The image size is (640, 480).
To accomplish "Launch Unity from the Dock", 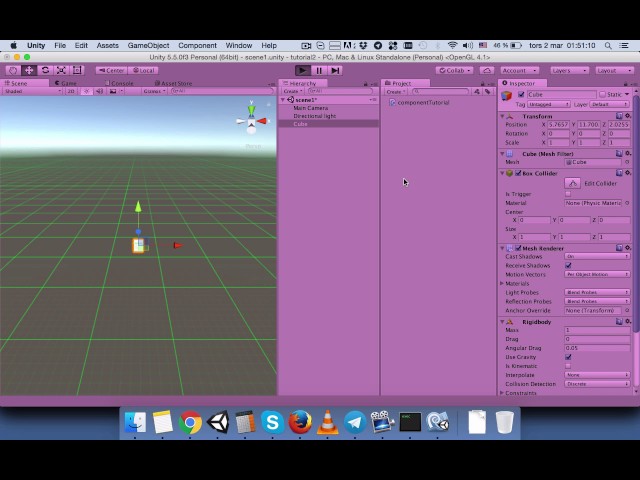I will 218,422.
